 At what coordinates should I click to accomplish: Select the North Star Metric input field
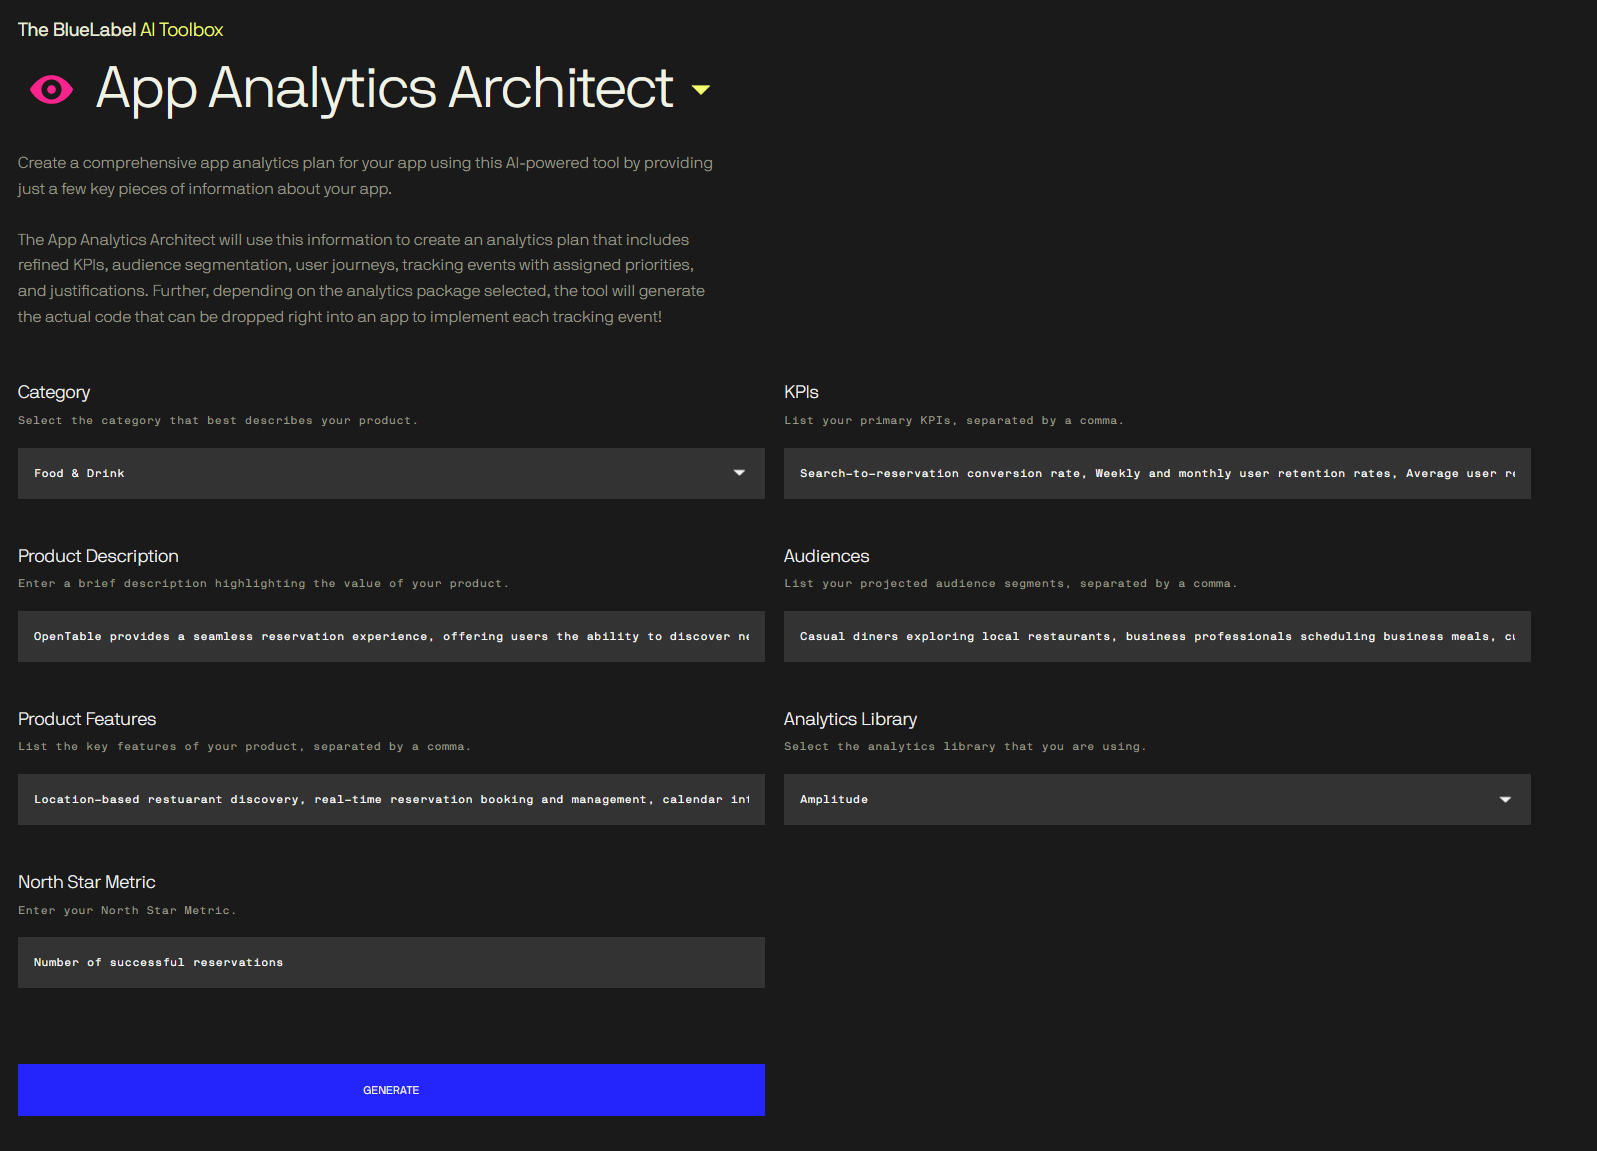click(391, 962)
